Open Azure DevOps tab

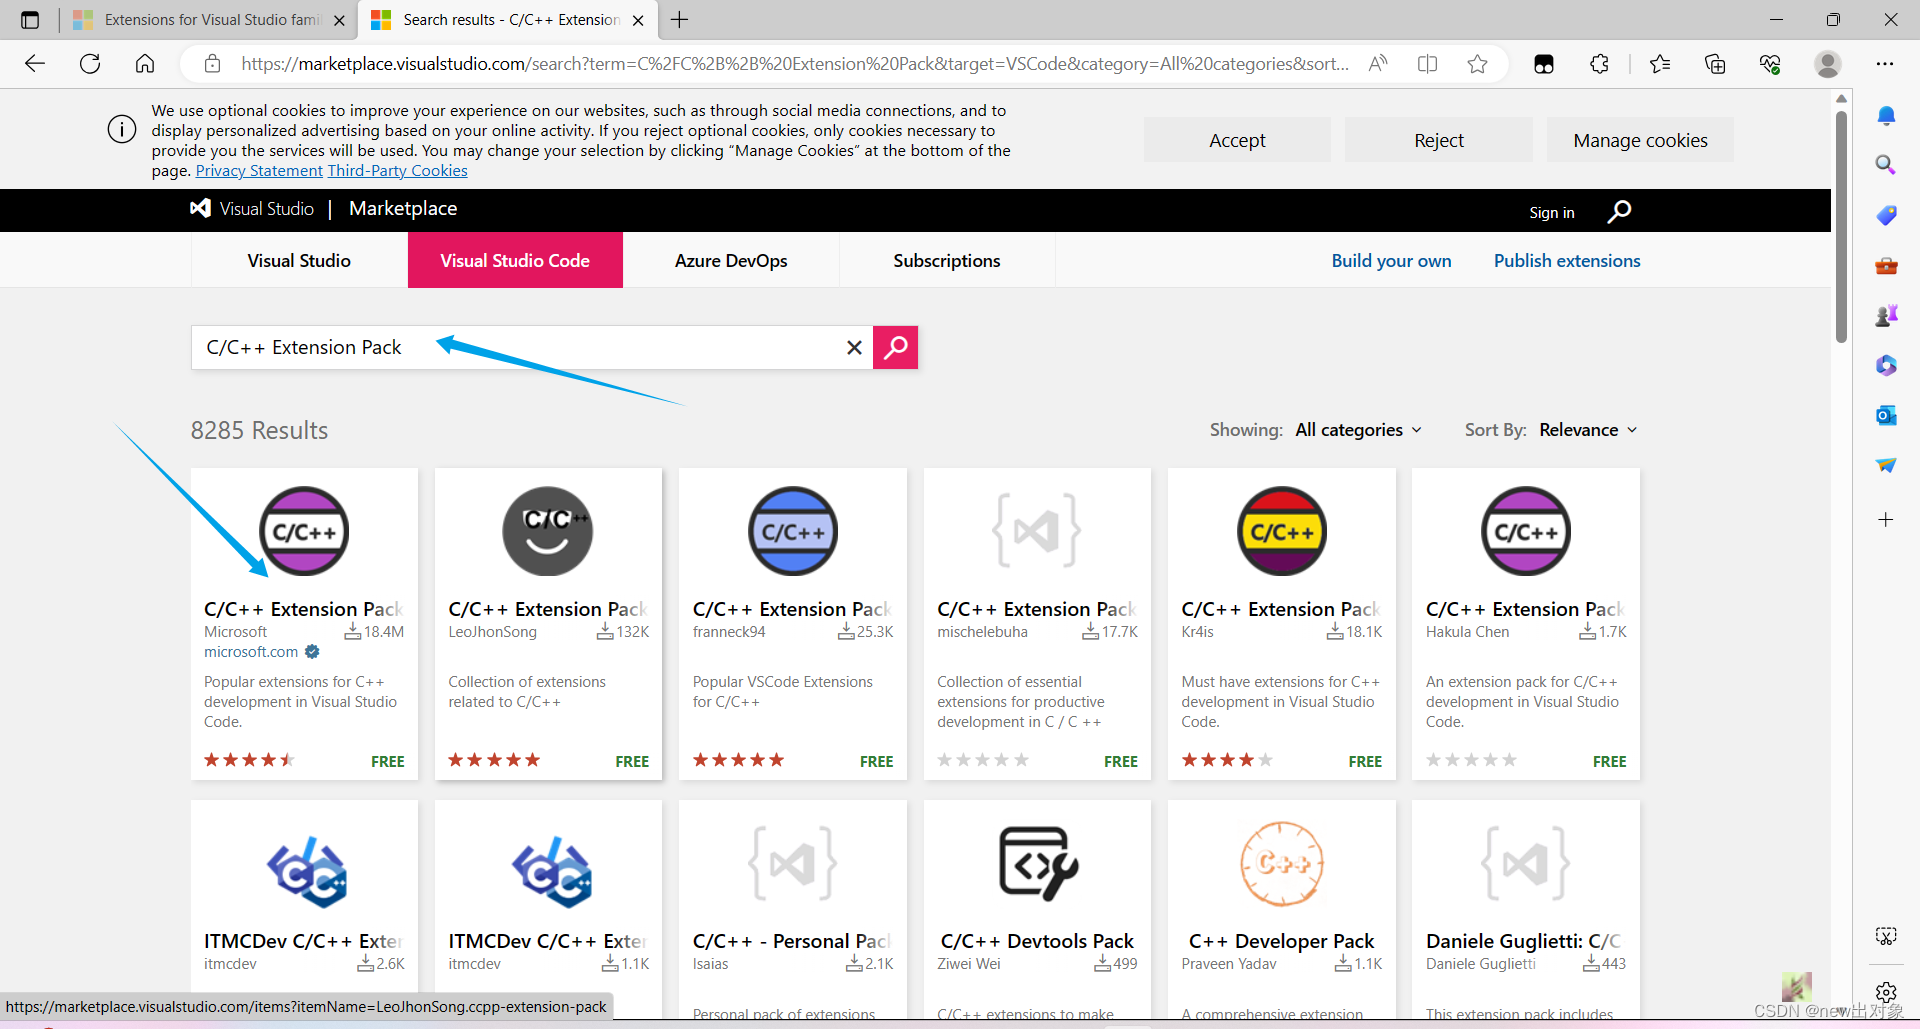[731, 260]
